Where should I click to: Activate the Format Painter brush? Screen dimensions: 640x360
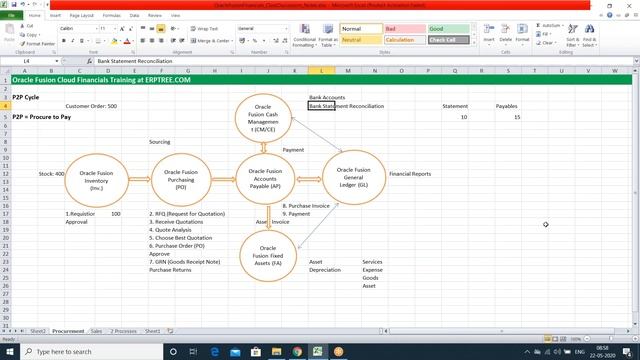38,44
